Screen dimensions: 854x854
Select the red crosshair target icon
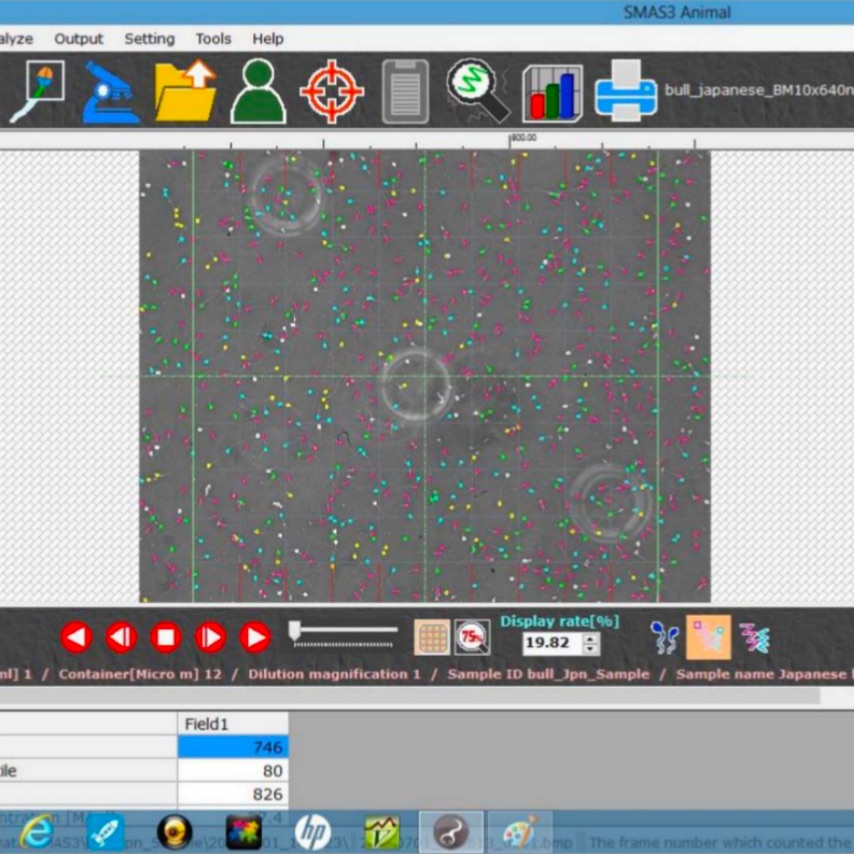click(331, 92)
